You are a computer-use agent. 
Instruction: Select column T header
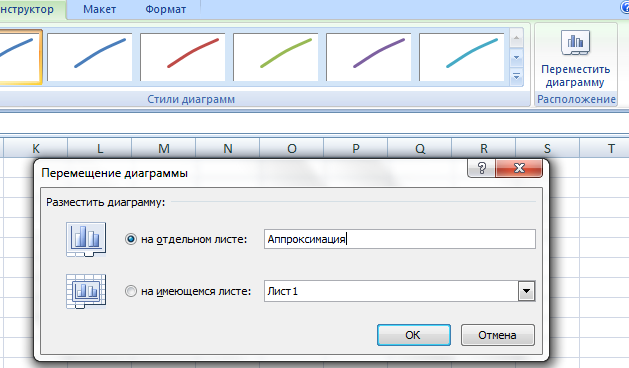pyautogui.click(x=605, y=148)
